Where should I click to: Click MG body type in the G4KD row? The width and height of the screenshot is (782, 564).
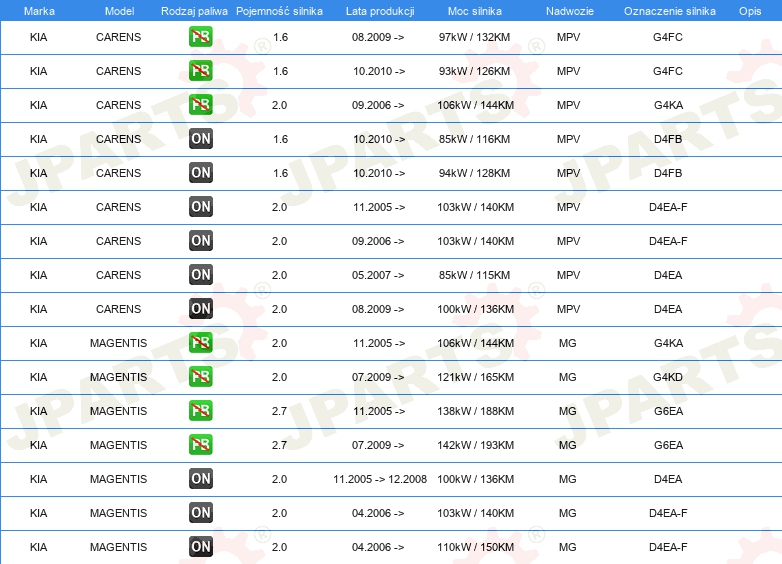568,377
